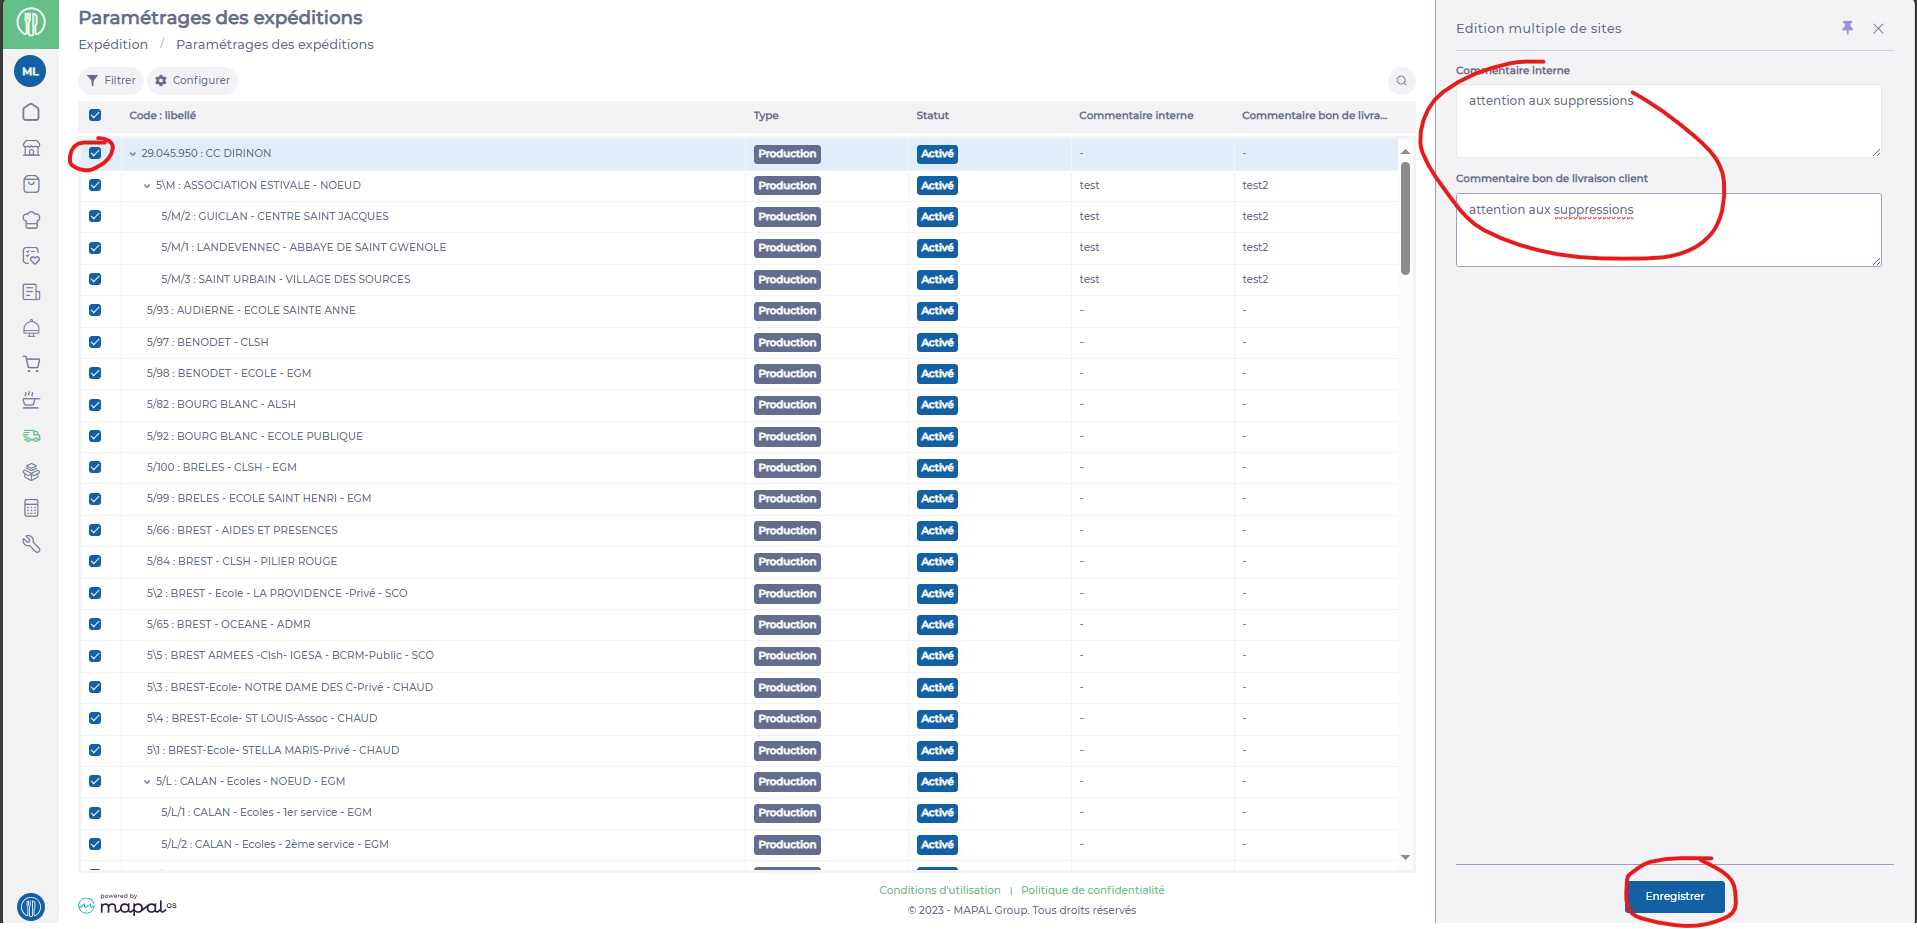
Task: Open the chef hat sidebar icon
Action: (31, 220)
